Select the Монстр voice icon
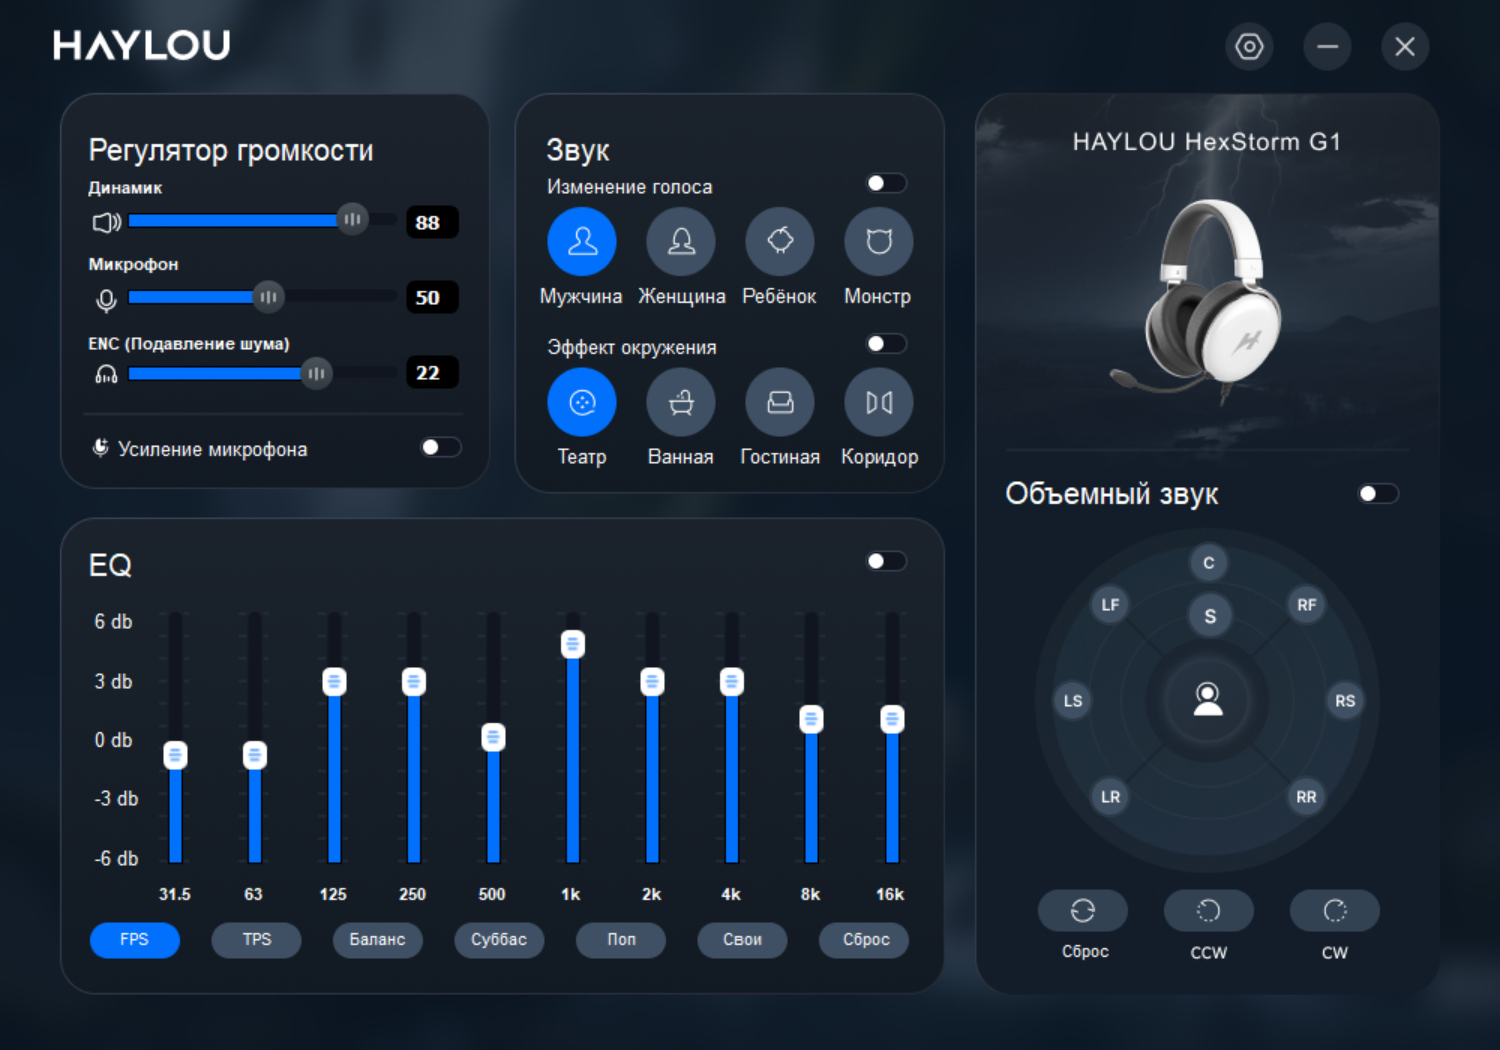Viewport: 1500px width, 1050px height. pyautogui.click(x=879, y=241)
